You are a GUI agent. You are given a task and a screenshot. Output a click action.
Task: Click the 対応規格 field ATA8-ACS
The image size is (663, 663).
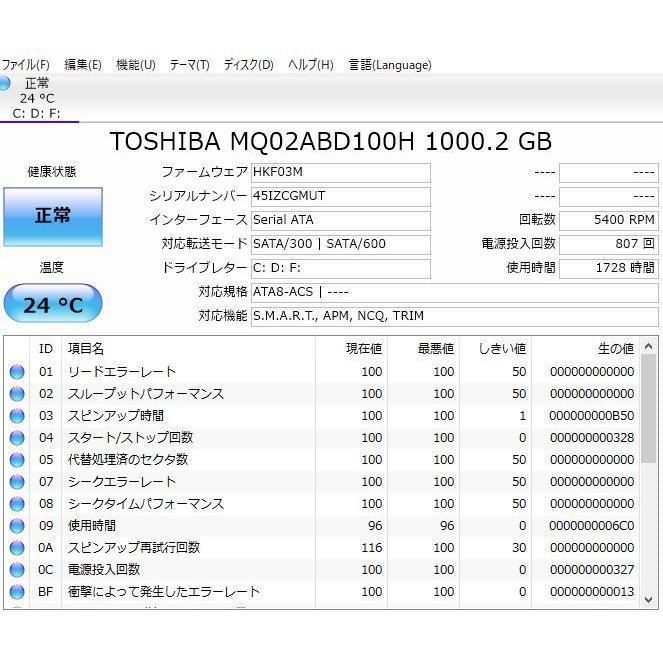455,293
